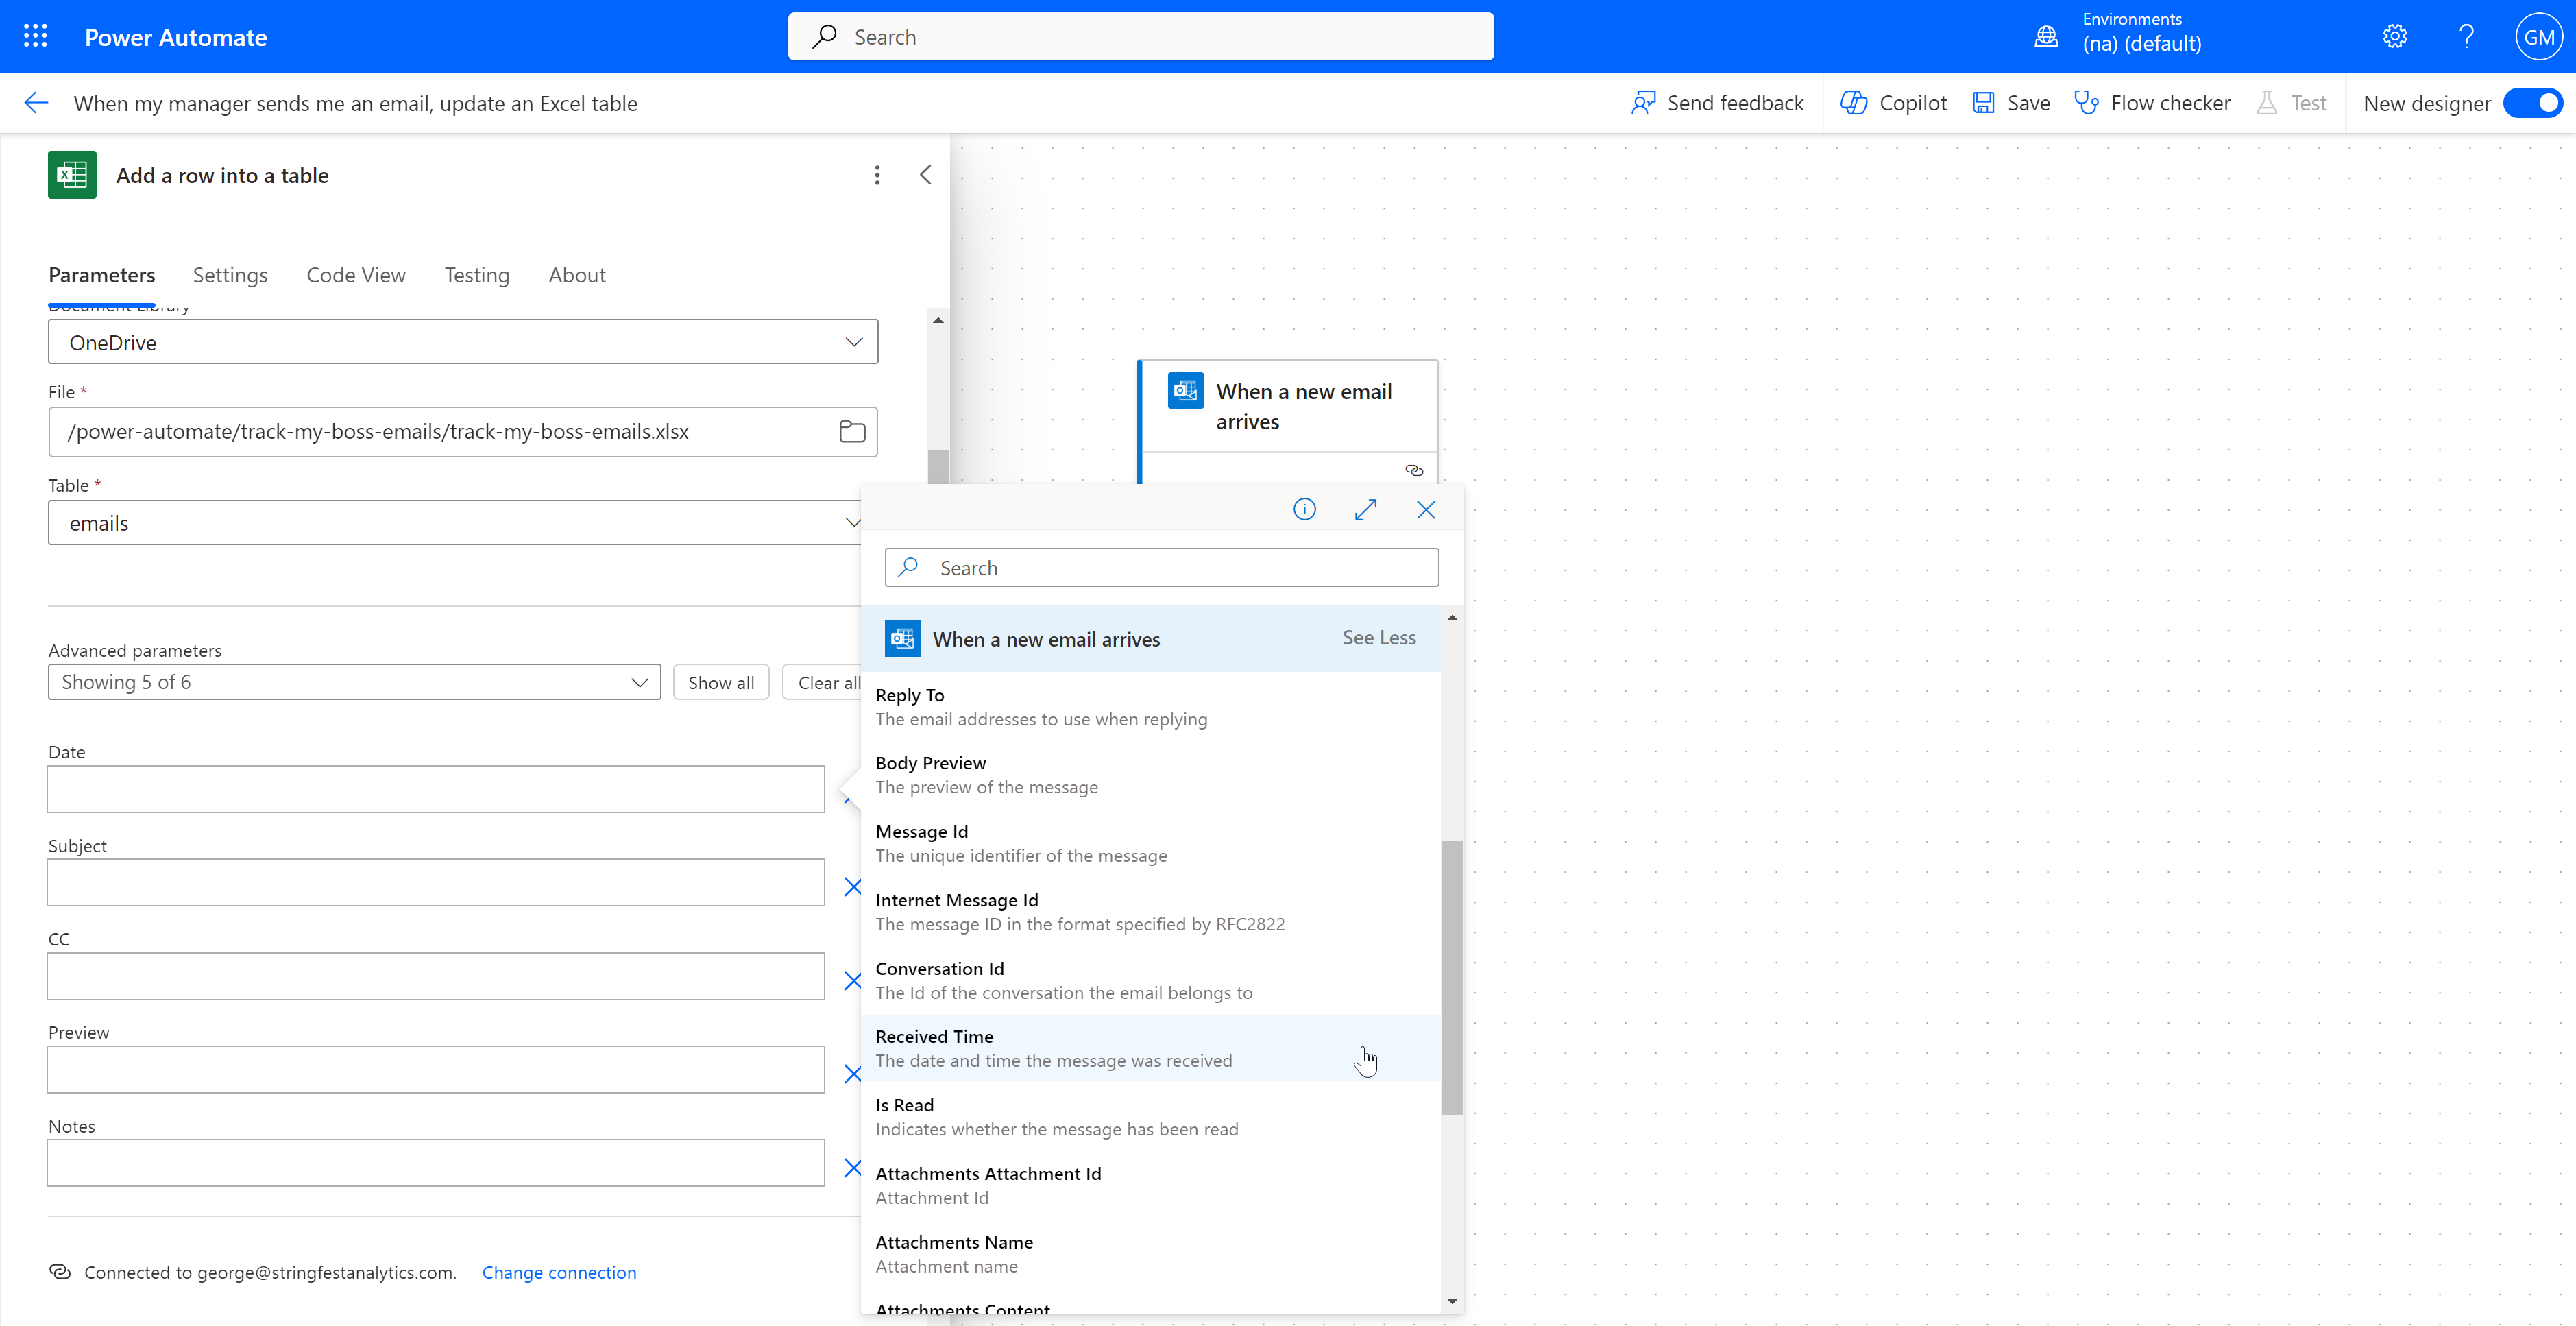Click the Copilot icon in toolbar
This screenshot has height=1326, width=2576.
click(x=1854, y=103)
